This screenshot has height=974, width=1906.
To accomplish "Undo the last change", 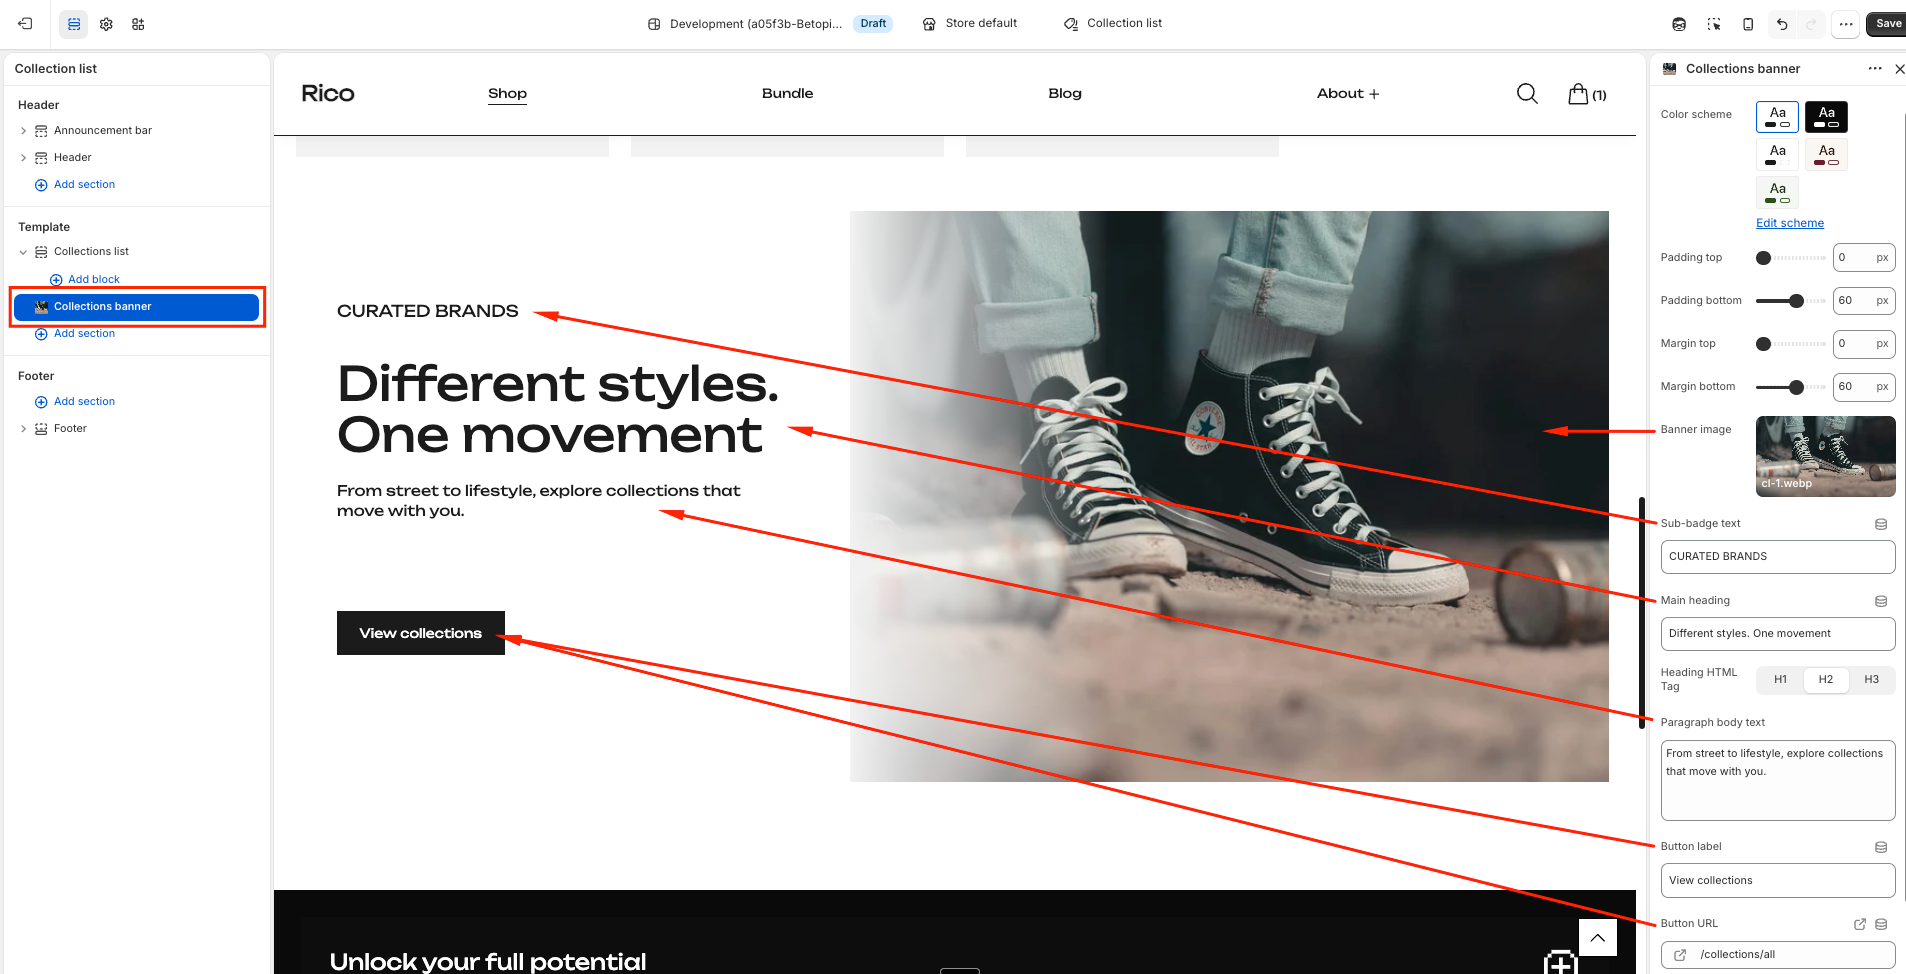I will point(1782,24).
